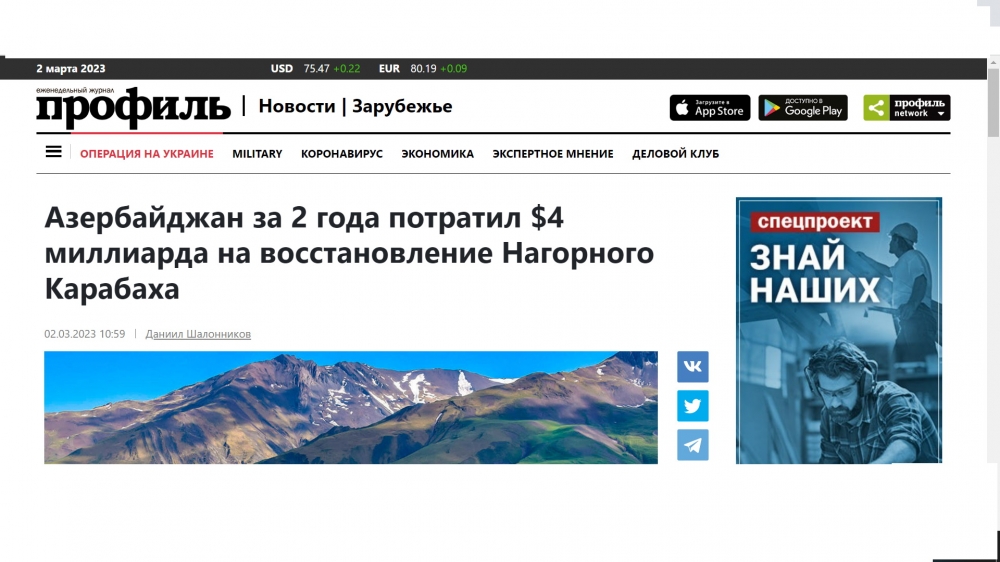Navigate to Деловой клуб
The width and height of the screenshot is (1000, 562).
[x=675, y=154]
